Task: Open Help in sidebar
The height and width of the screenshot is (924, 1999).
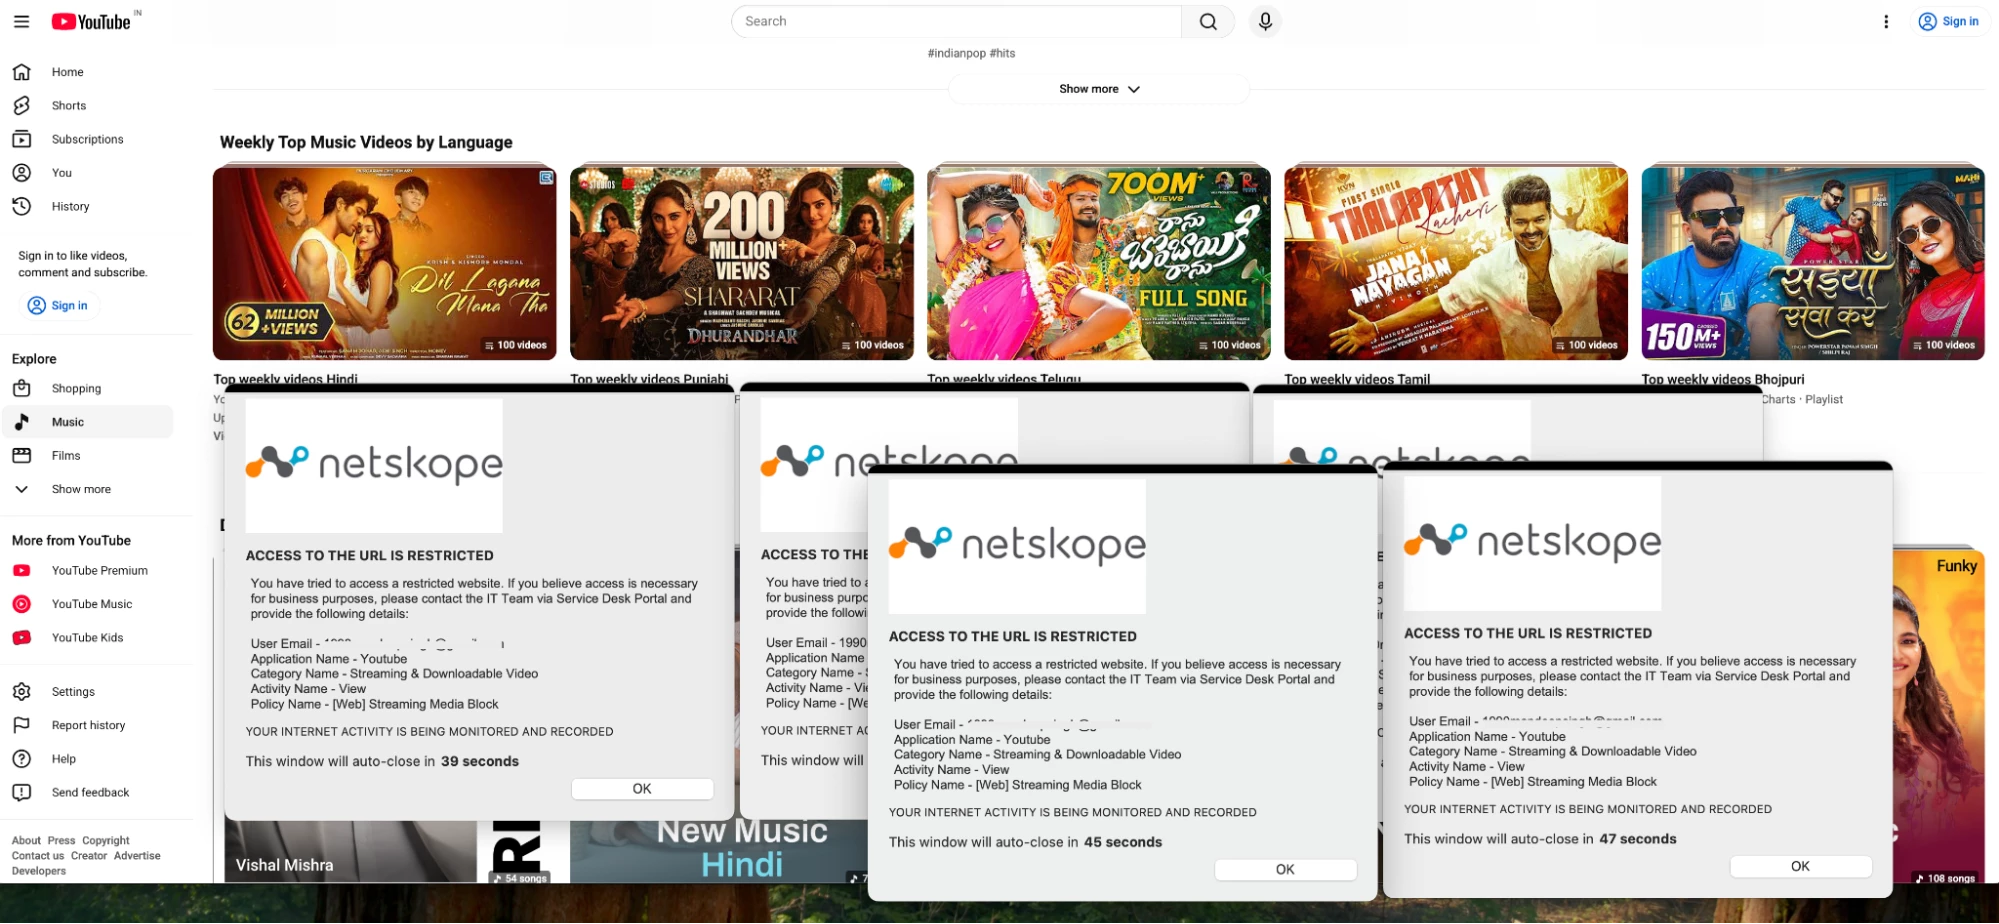Action: [x=87, y=758]
